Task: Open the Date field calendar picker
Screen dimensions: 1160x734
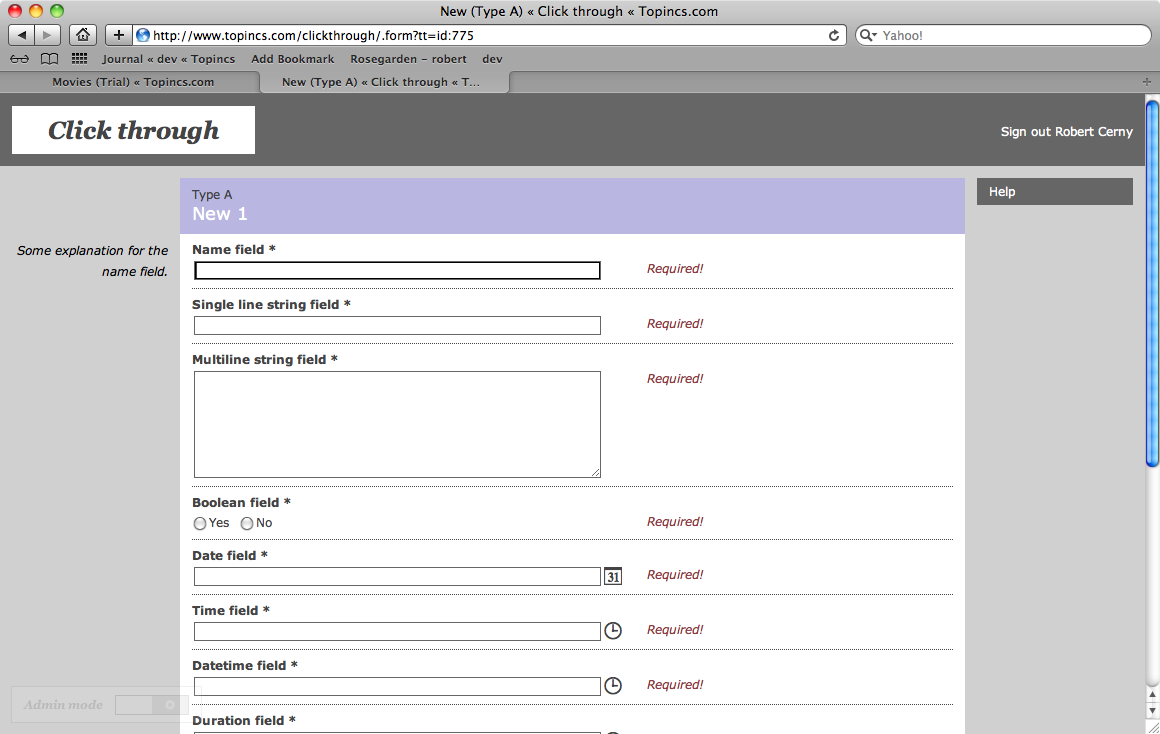Action: coord(613,576)
